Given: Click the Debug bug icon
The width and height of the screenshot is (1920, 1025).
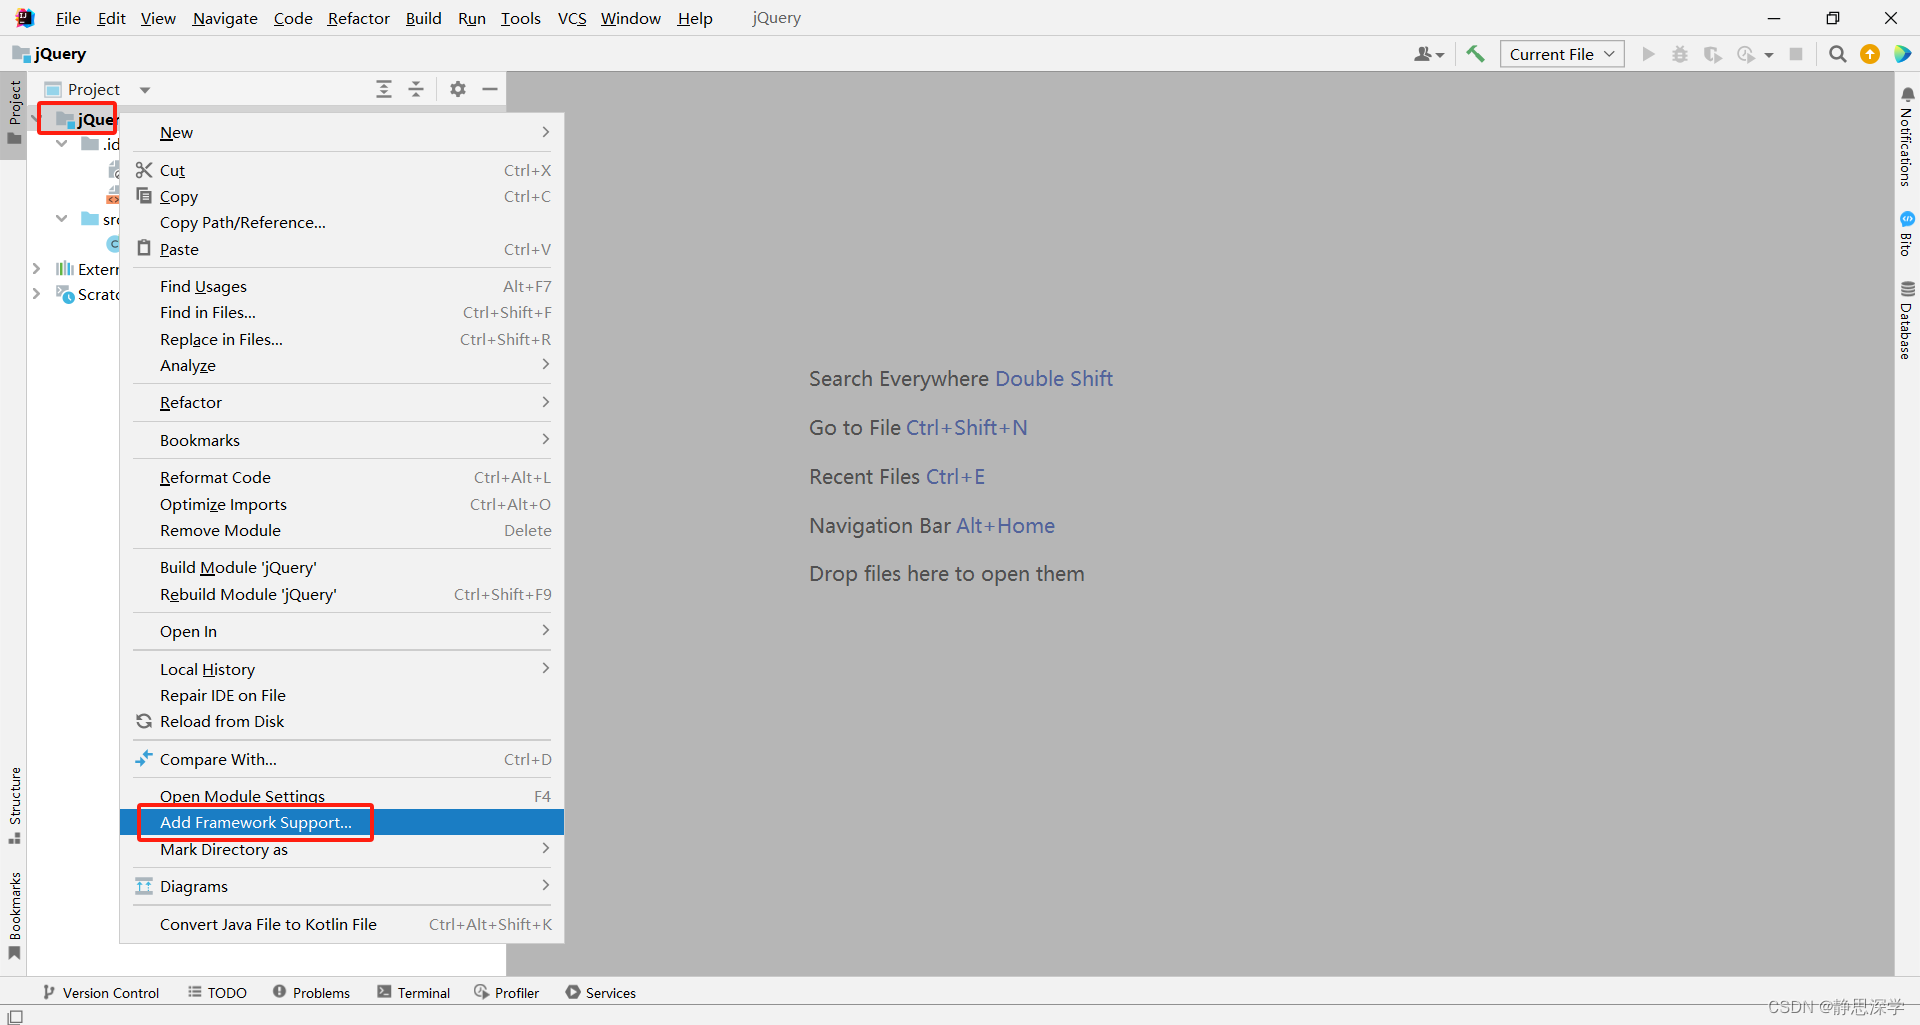Looking at the screenshot, I should 1680,54.
